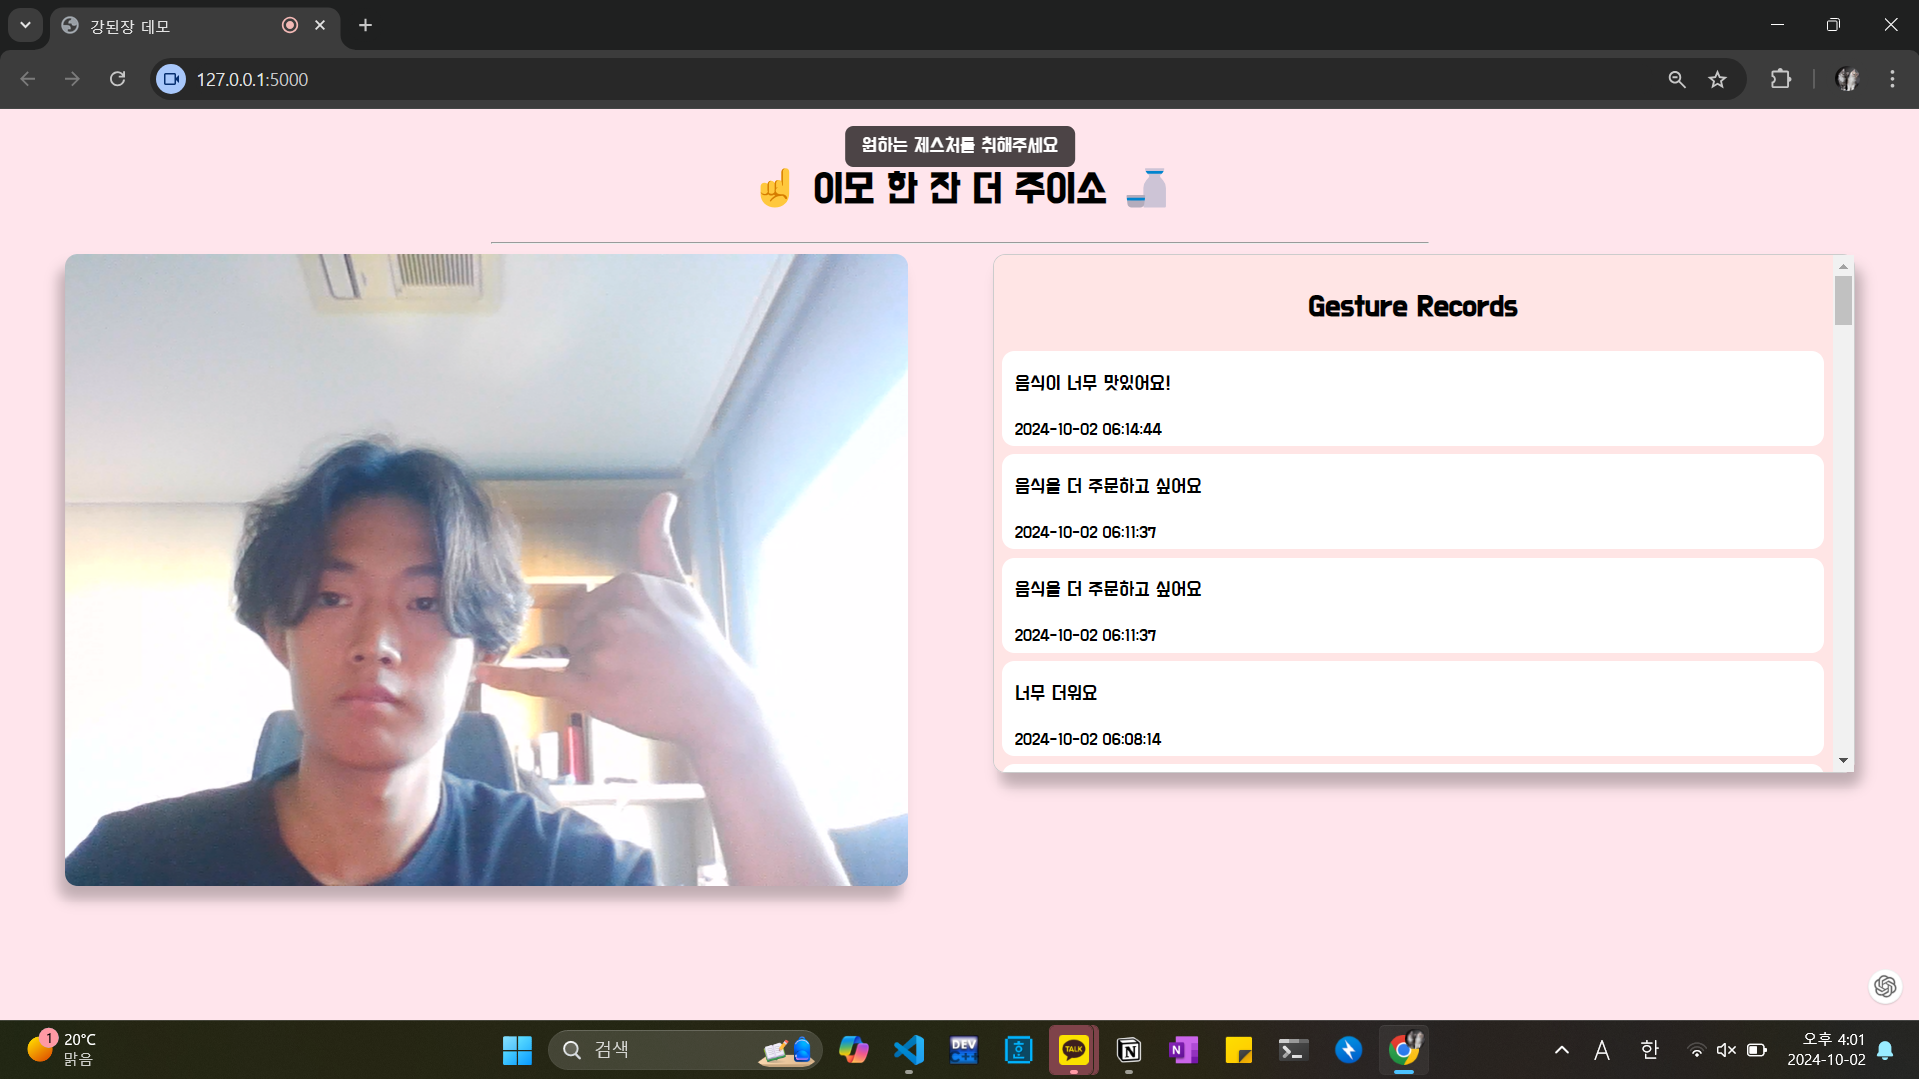Reload the current page
1919x1079 pixels.
point(117,79)
